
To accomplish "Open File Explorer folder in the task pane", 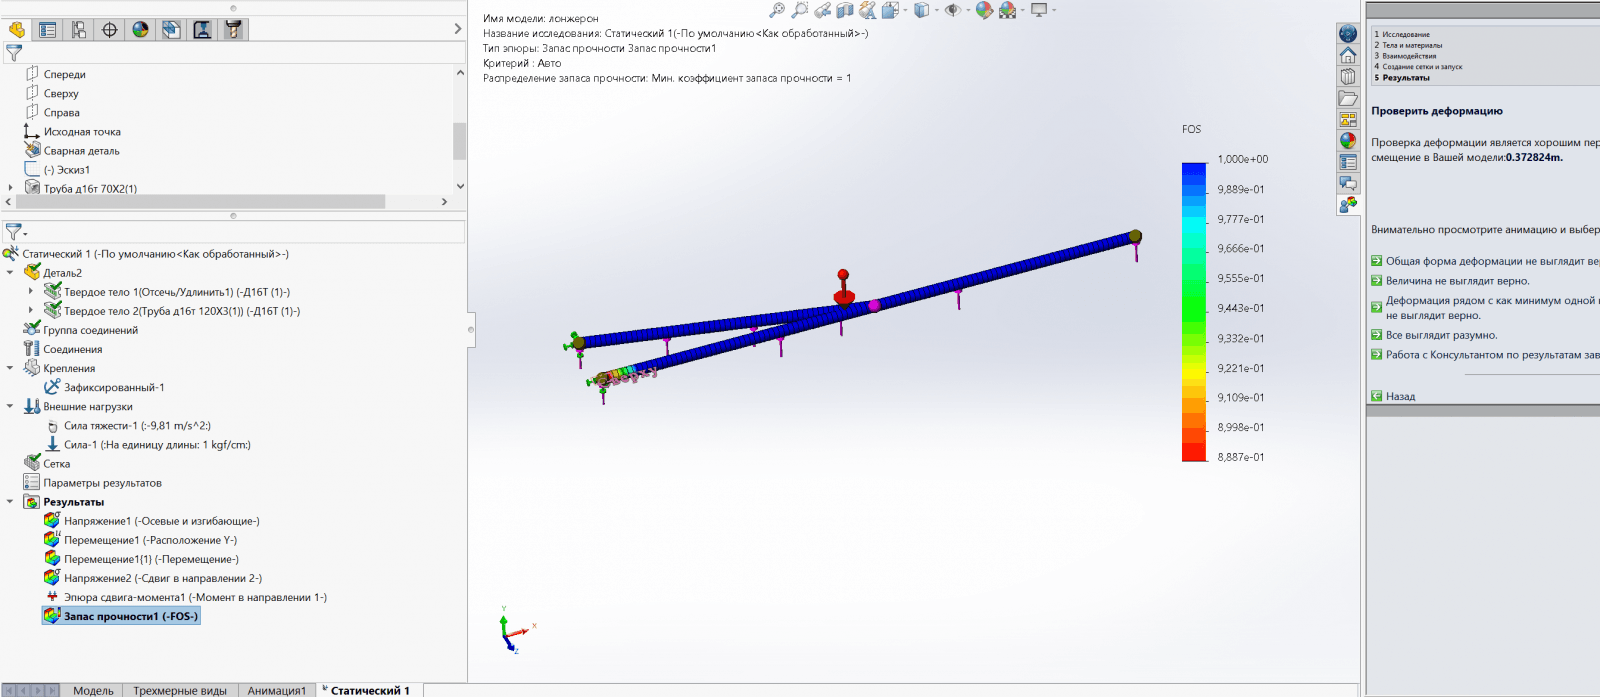I will [x=1348, y=98].
